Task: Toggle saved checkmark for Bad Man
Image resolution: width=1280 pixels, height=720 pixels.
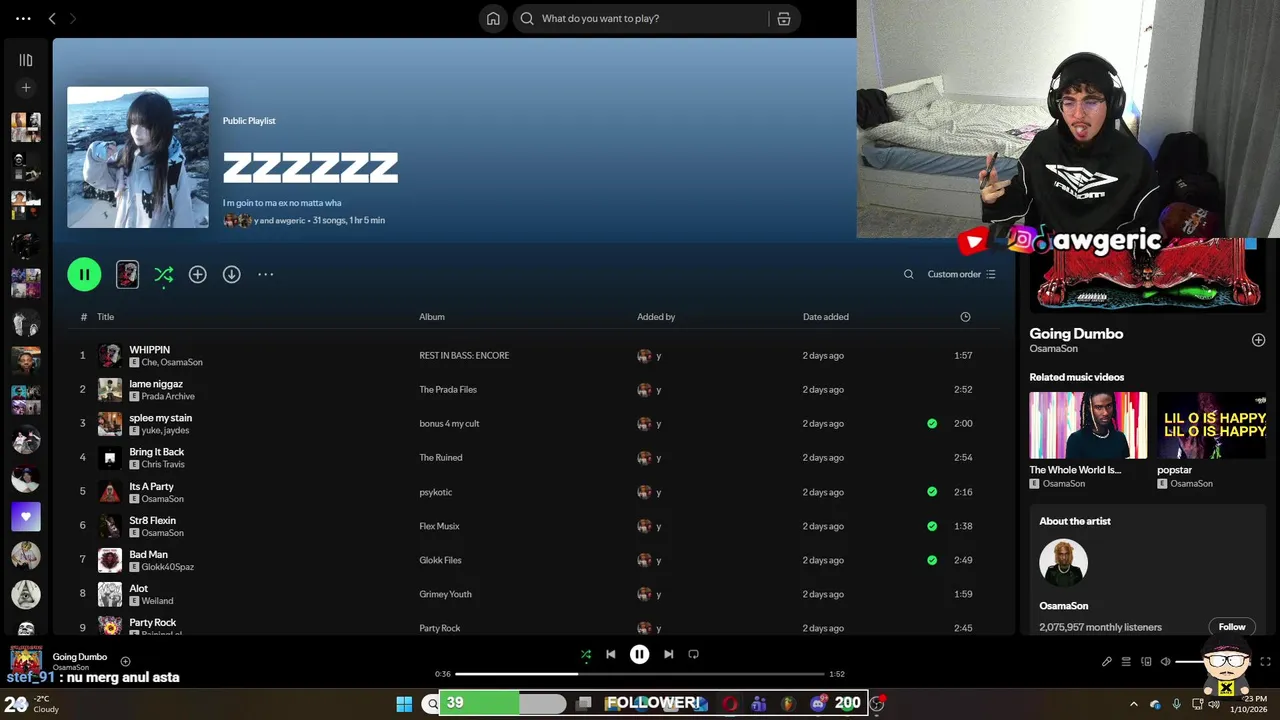Action: [x=932, y=560]
